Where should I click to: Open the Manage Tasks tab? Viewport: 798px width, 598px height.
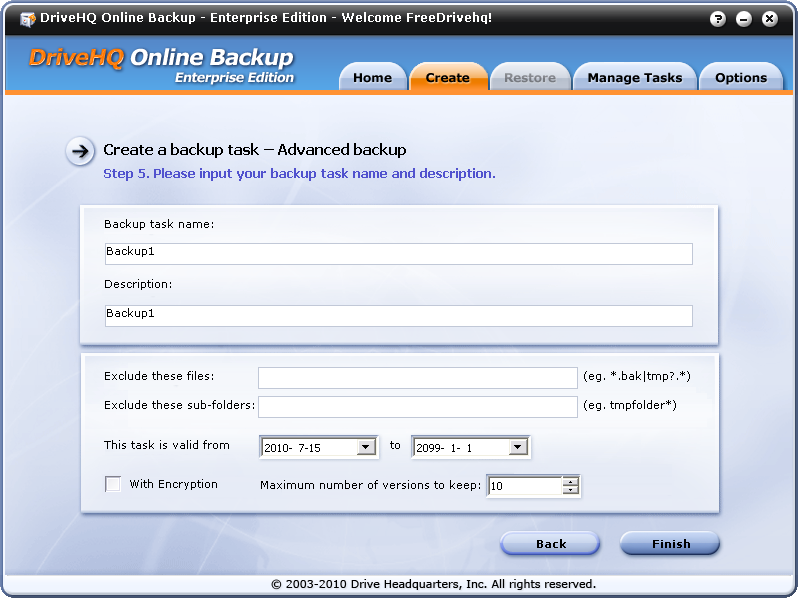[x=634, y=78]
